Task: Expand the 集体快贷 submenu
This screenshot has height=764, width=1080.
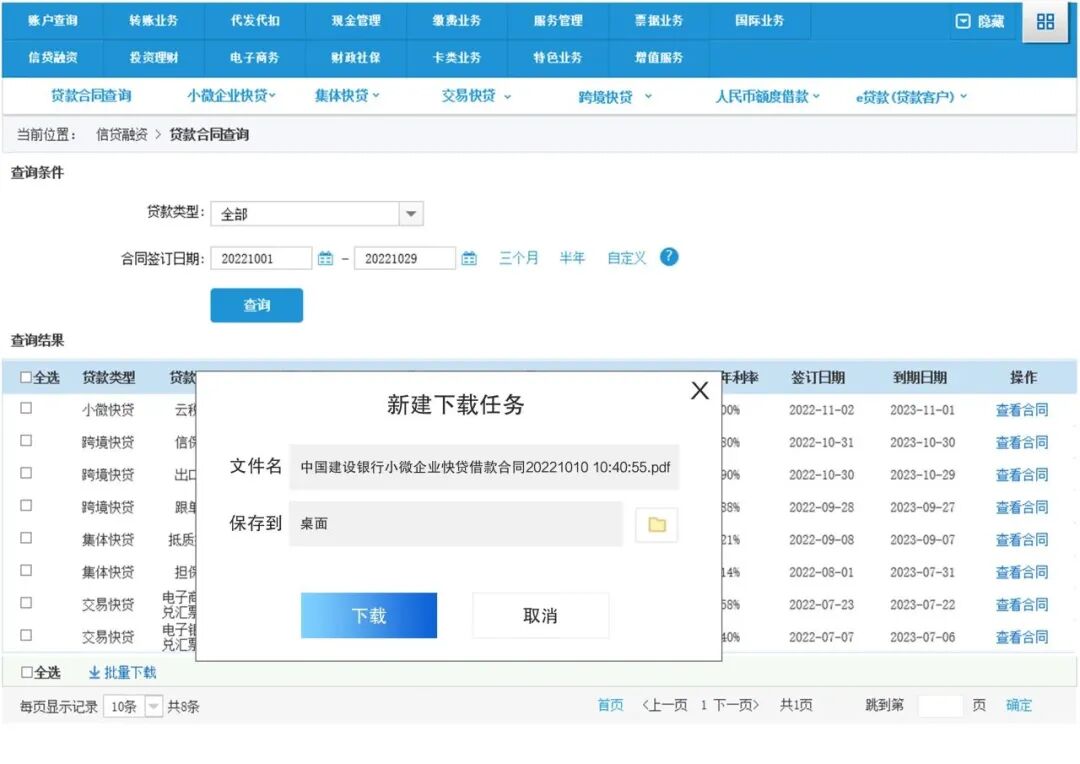Action: (347, 96)
